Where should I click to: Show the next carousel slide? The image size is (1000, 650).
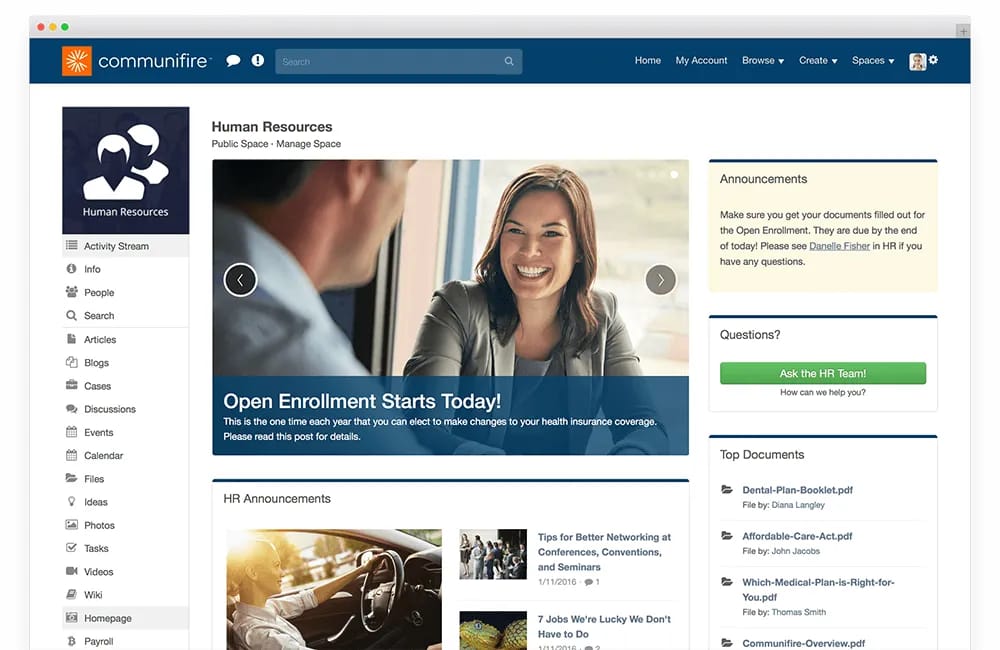click(x=661, y=279)
